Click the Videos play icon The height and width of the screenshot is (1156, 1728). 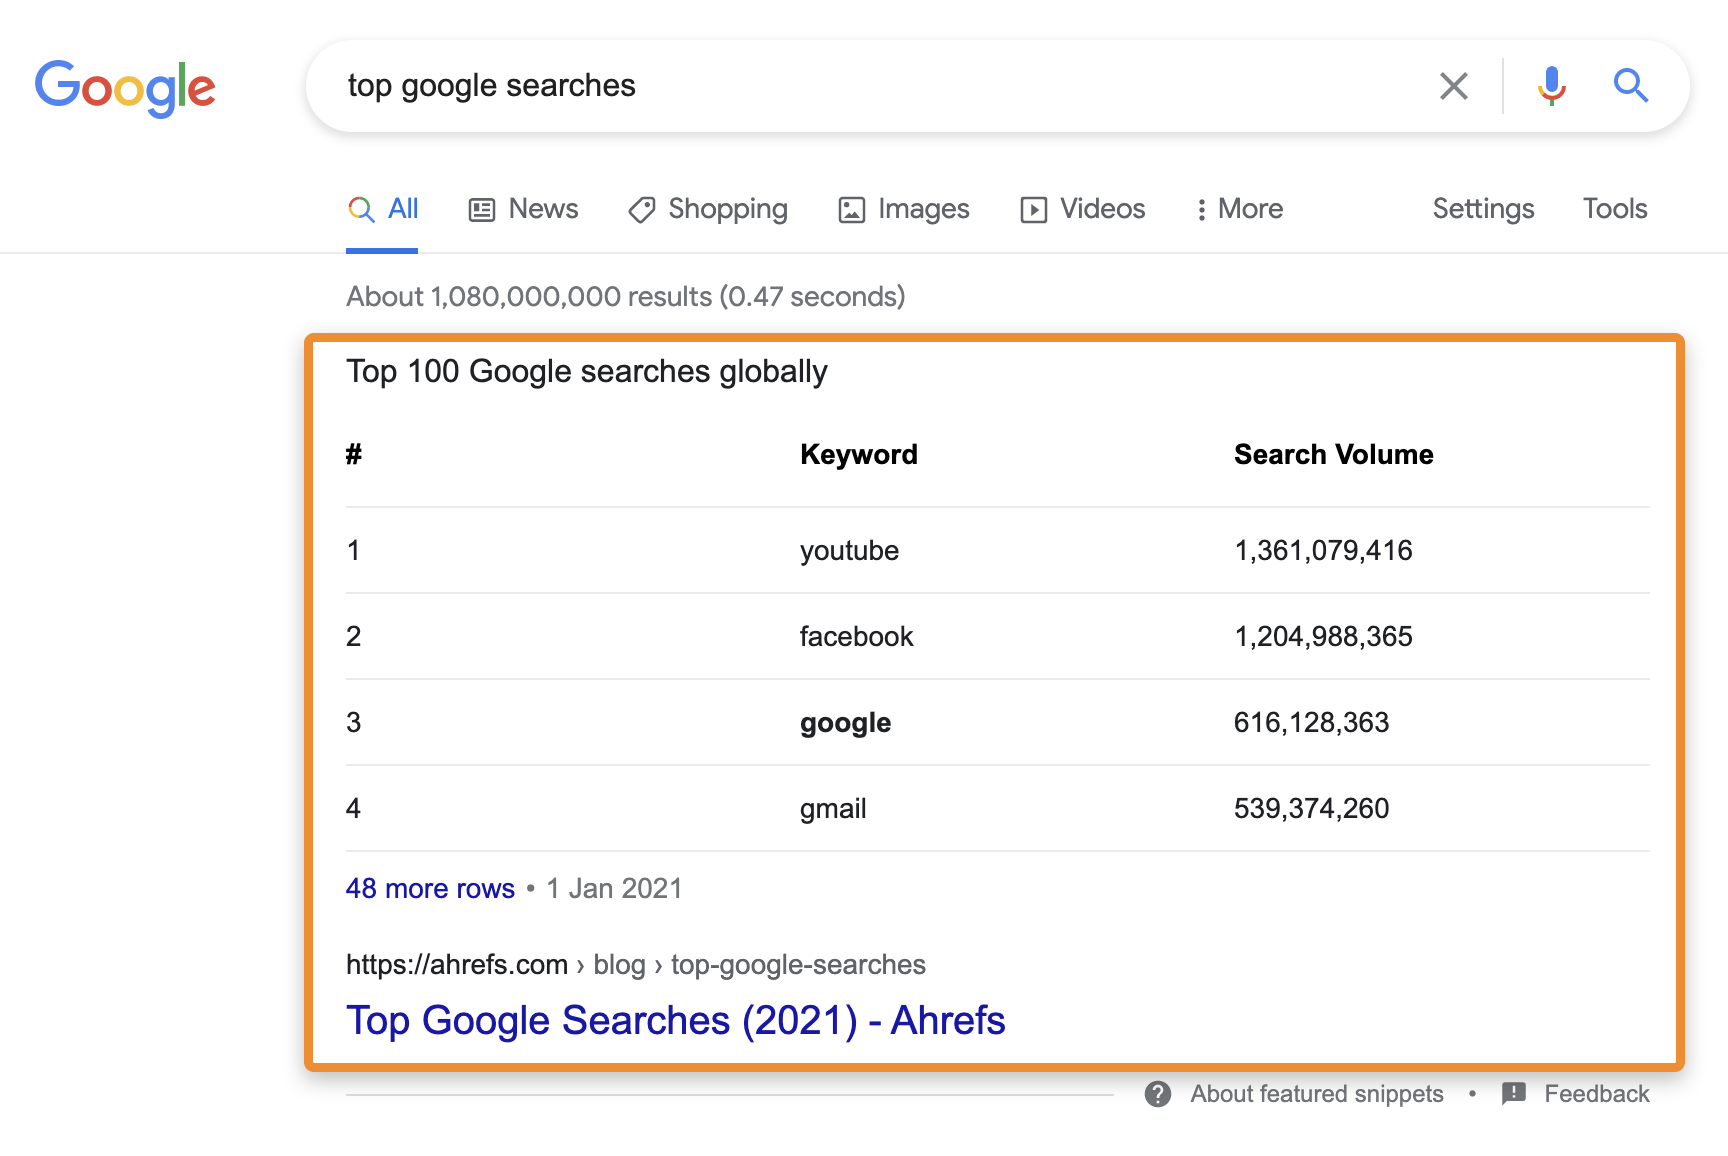click(1033, 210)
